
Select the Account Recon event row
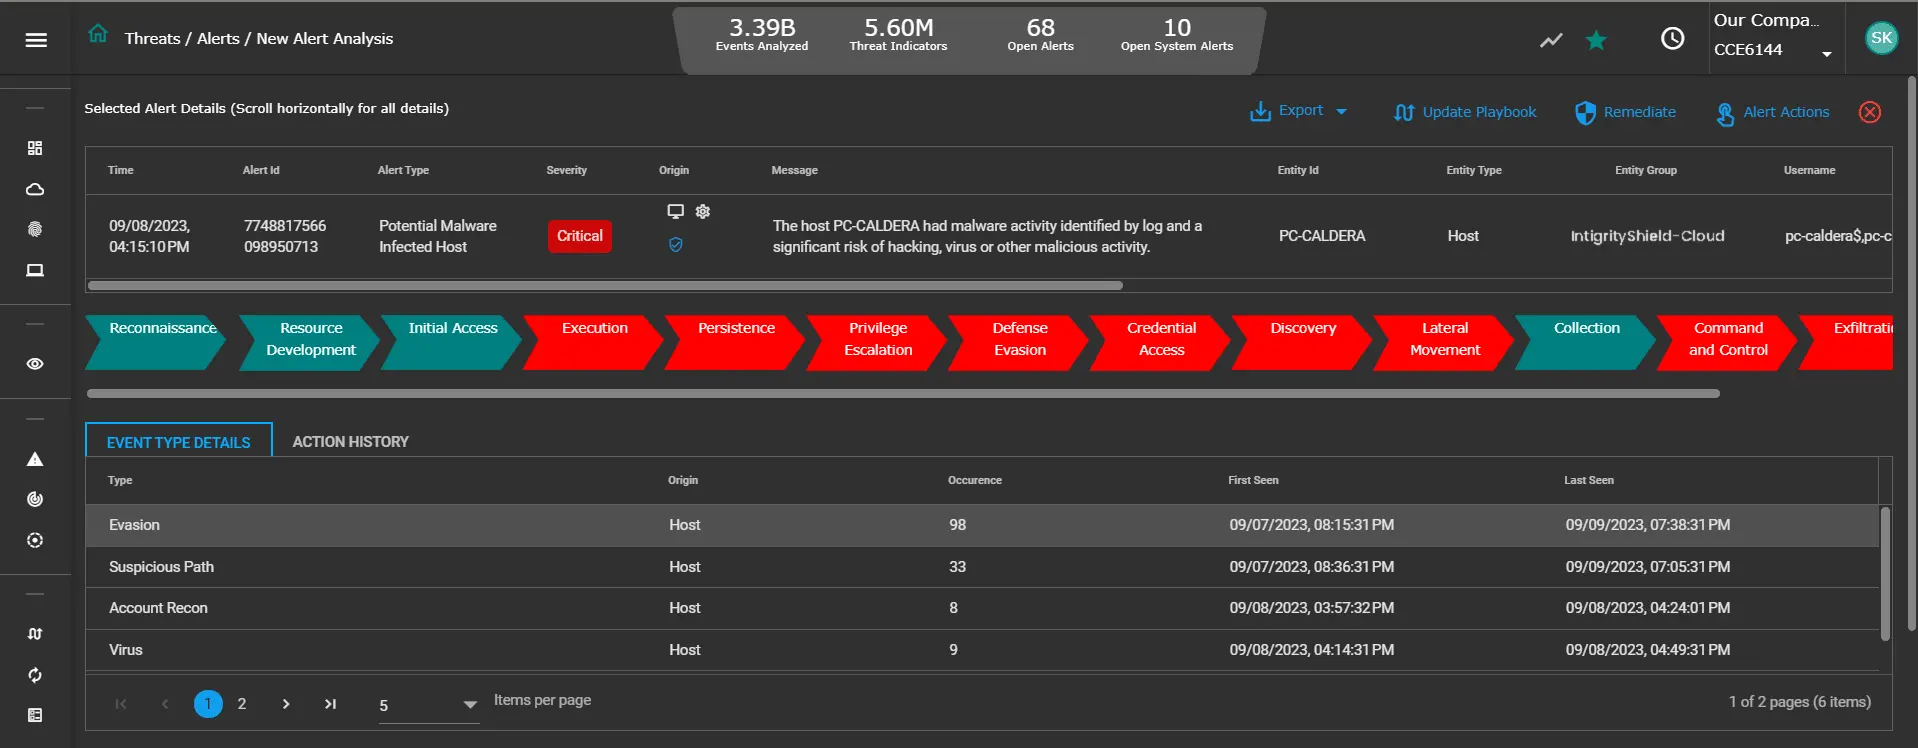tap(982, 608)
